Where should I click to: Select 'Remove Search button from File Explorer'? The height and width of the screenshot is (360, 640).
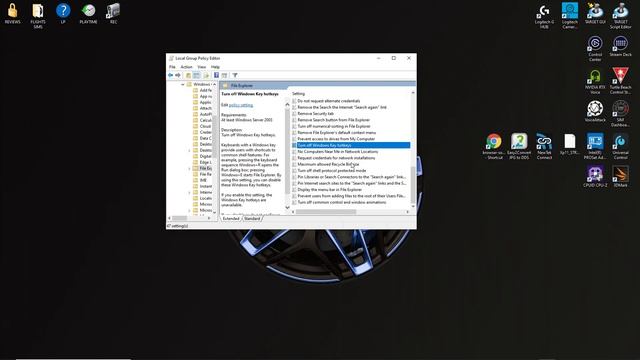point(333,120)
